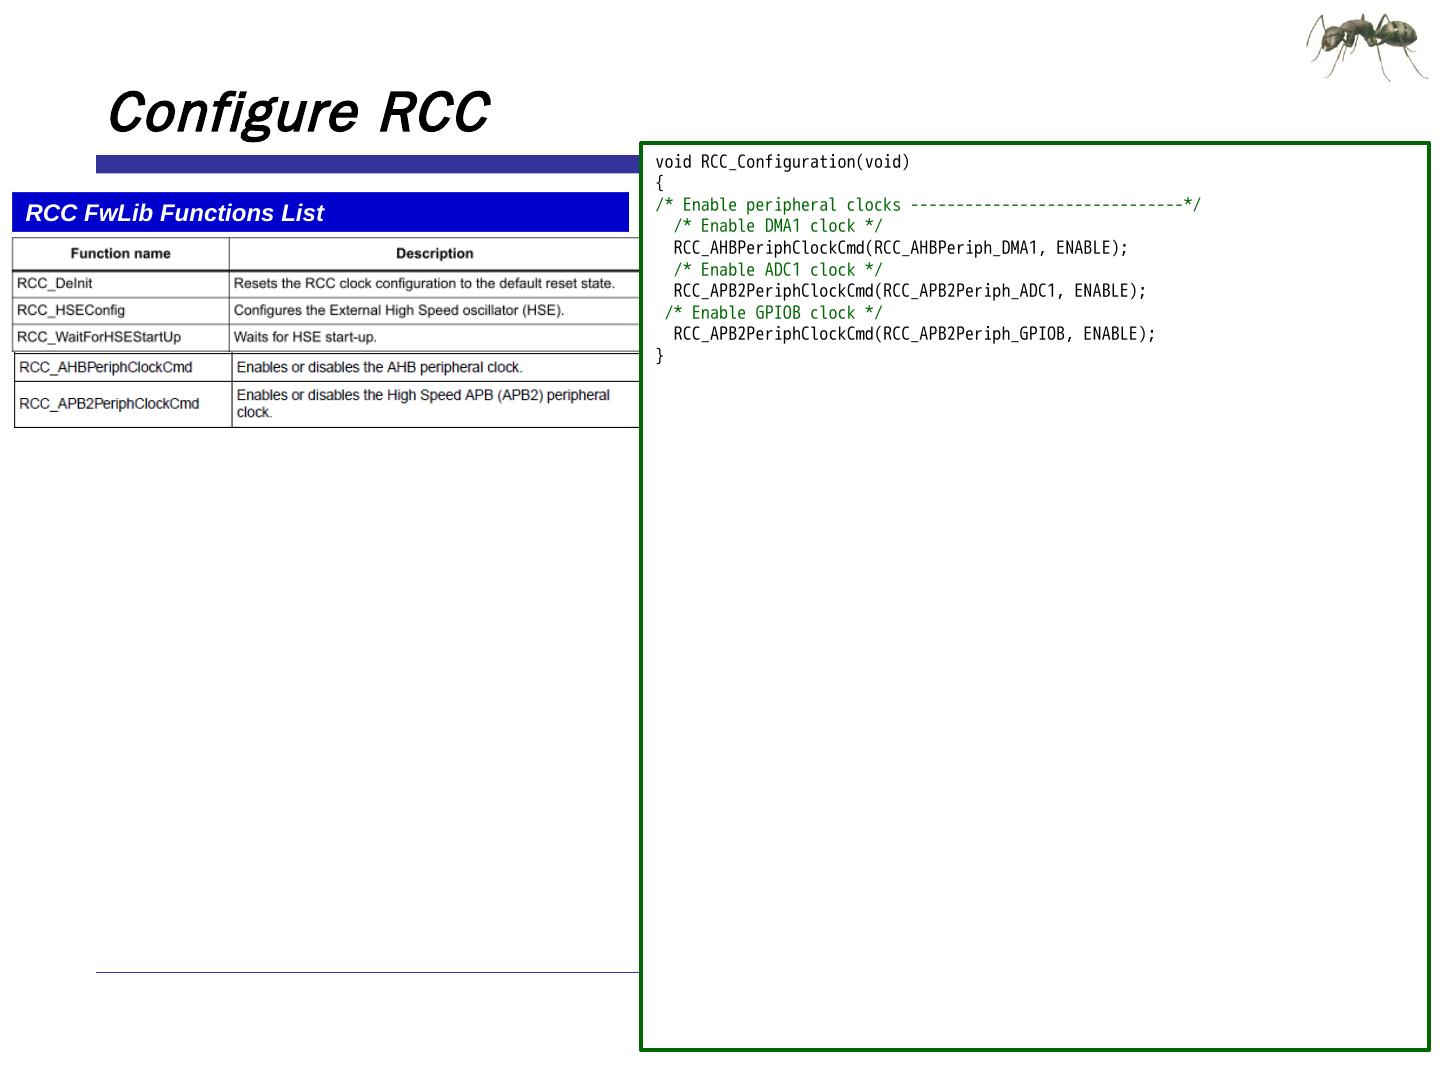Select the 'RCC FwLib Functions List' header

[320, 212]
